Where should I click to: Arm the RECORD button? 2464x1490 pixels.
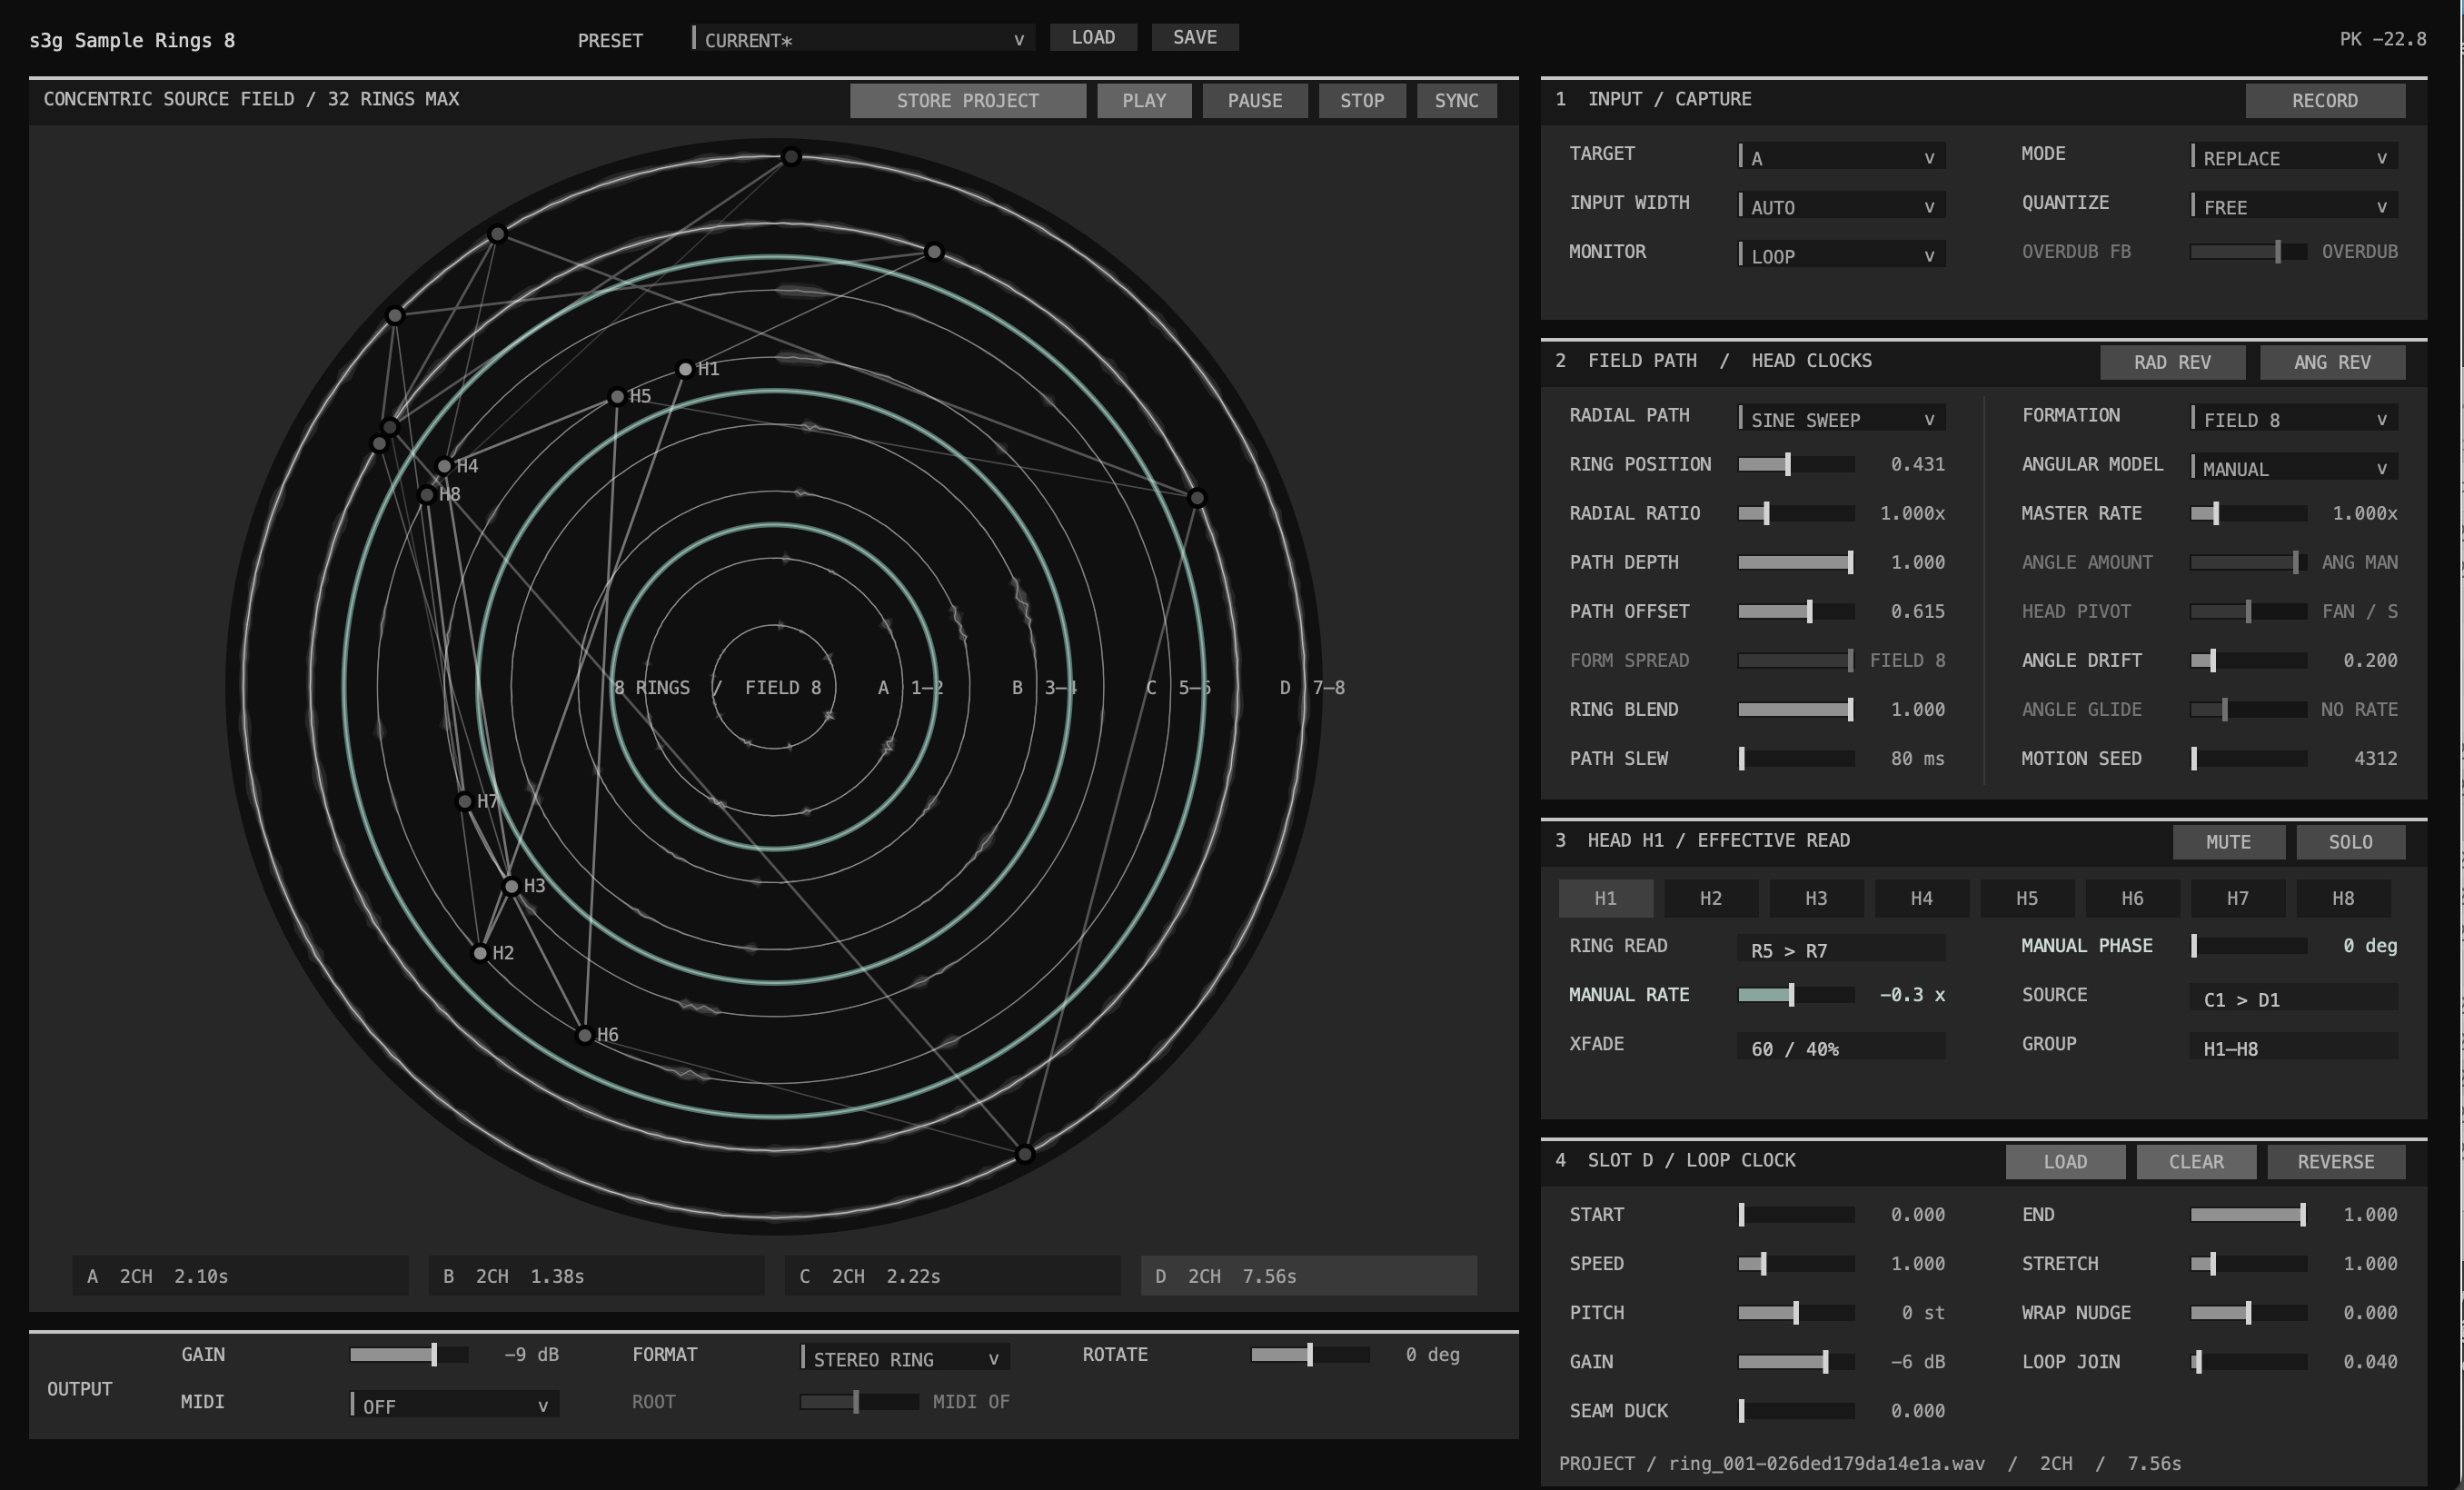pos(2325,101)
